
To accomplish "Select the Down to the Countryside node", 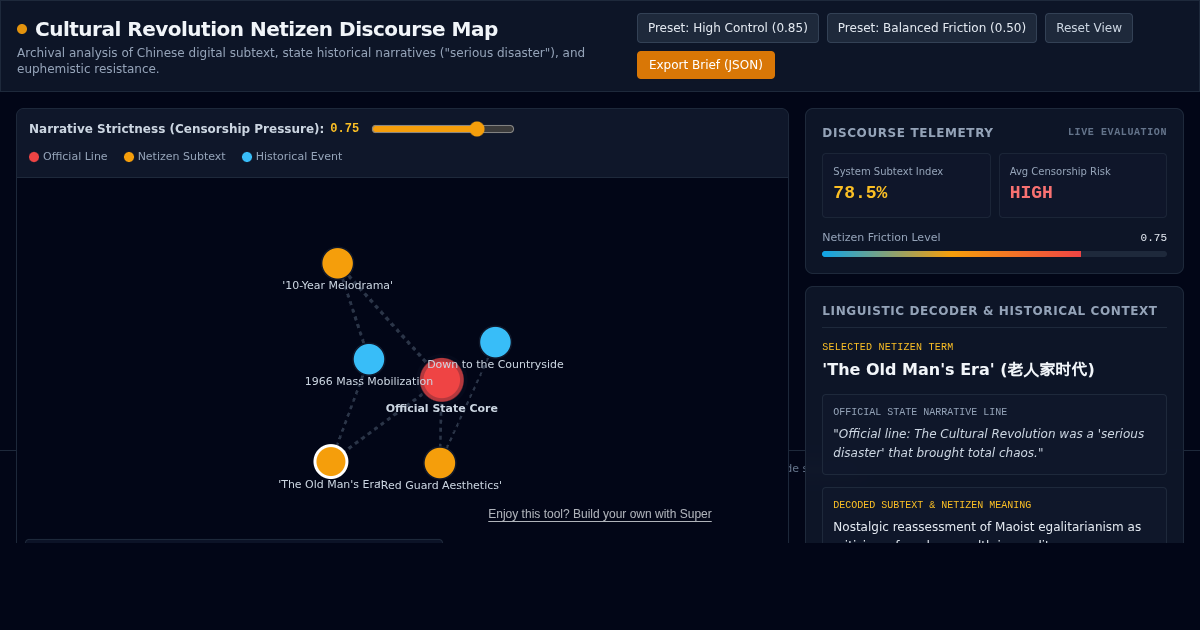I will pyautogui.click(x=495, y=342).
